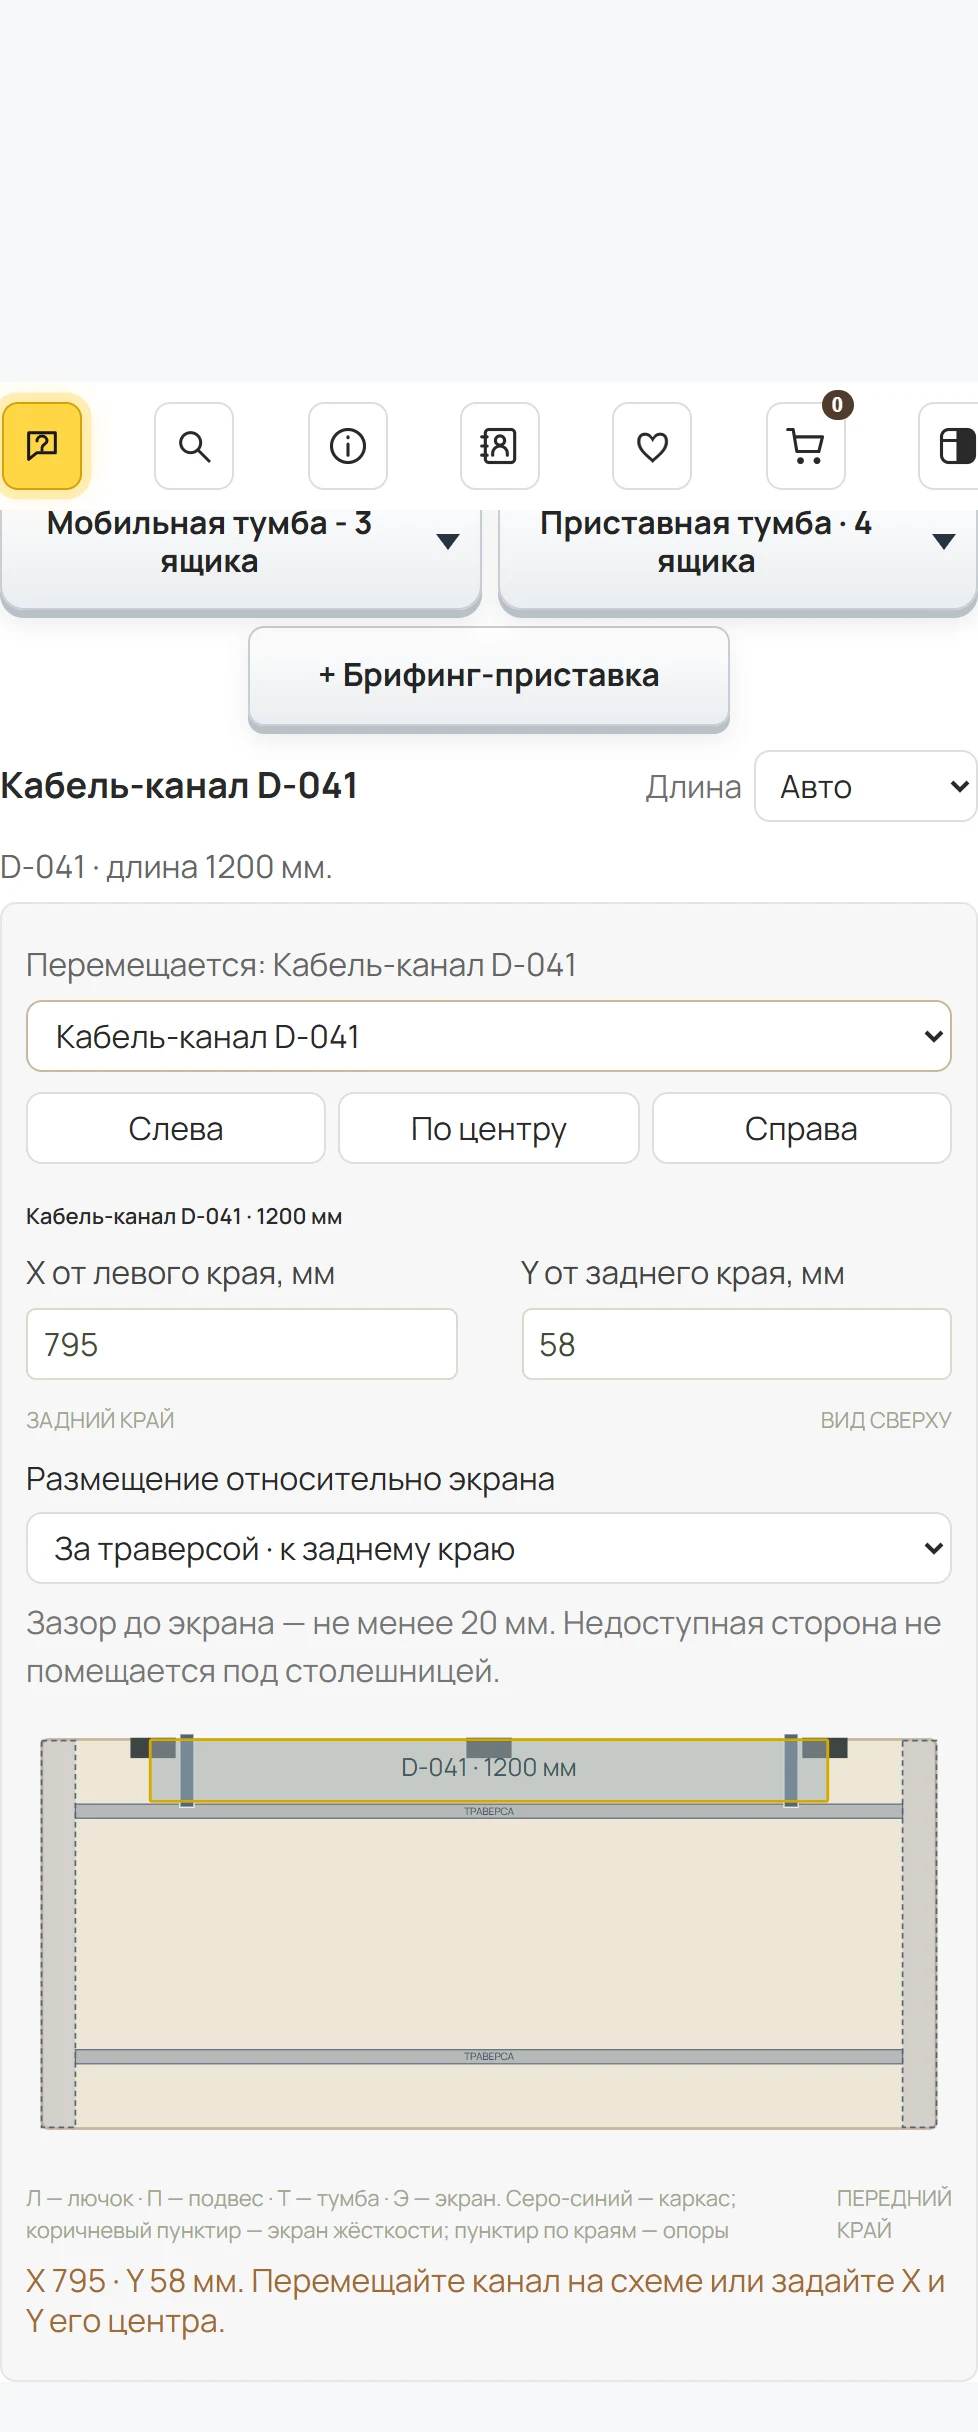Open the contacts book icon
Screen dimensions: 978x2432
tap(500, 446)
